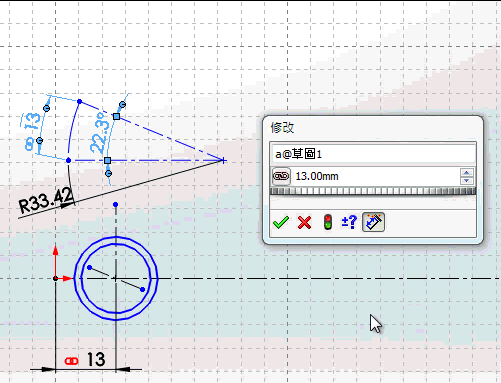Select the point above the circle's vertical centerline

115,204
